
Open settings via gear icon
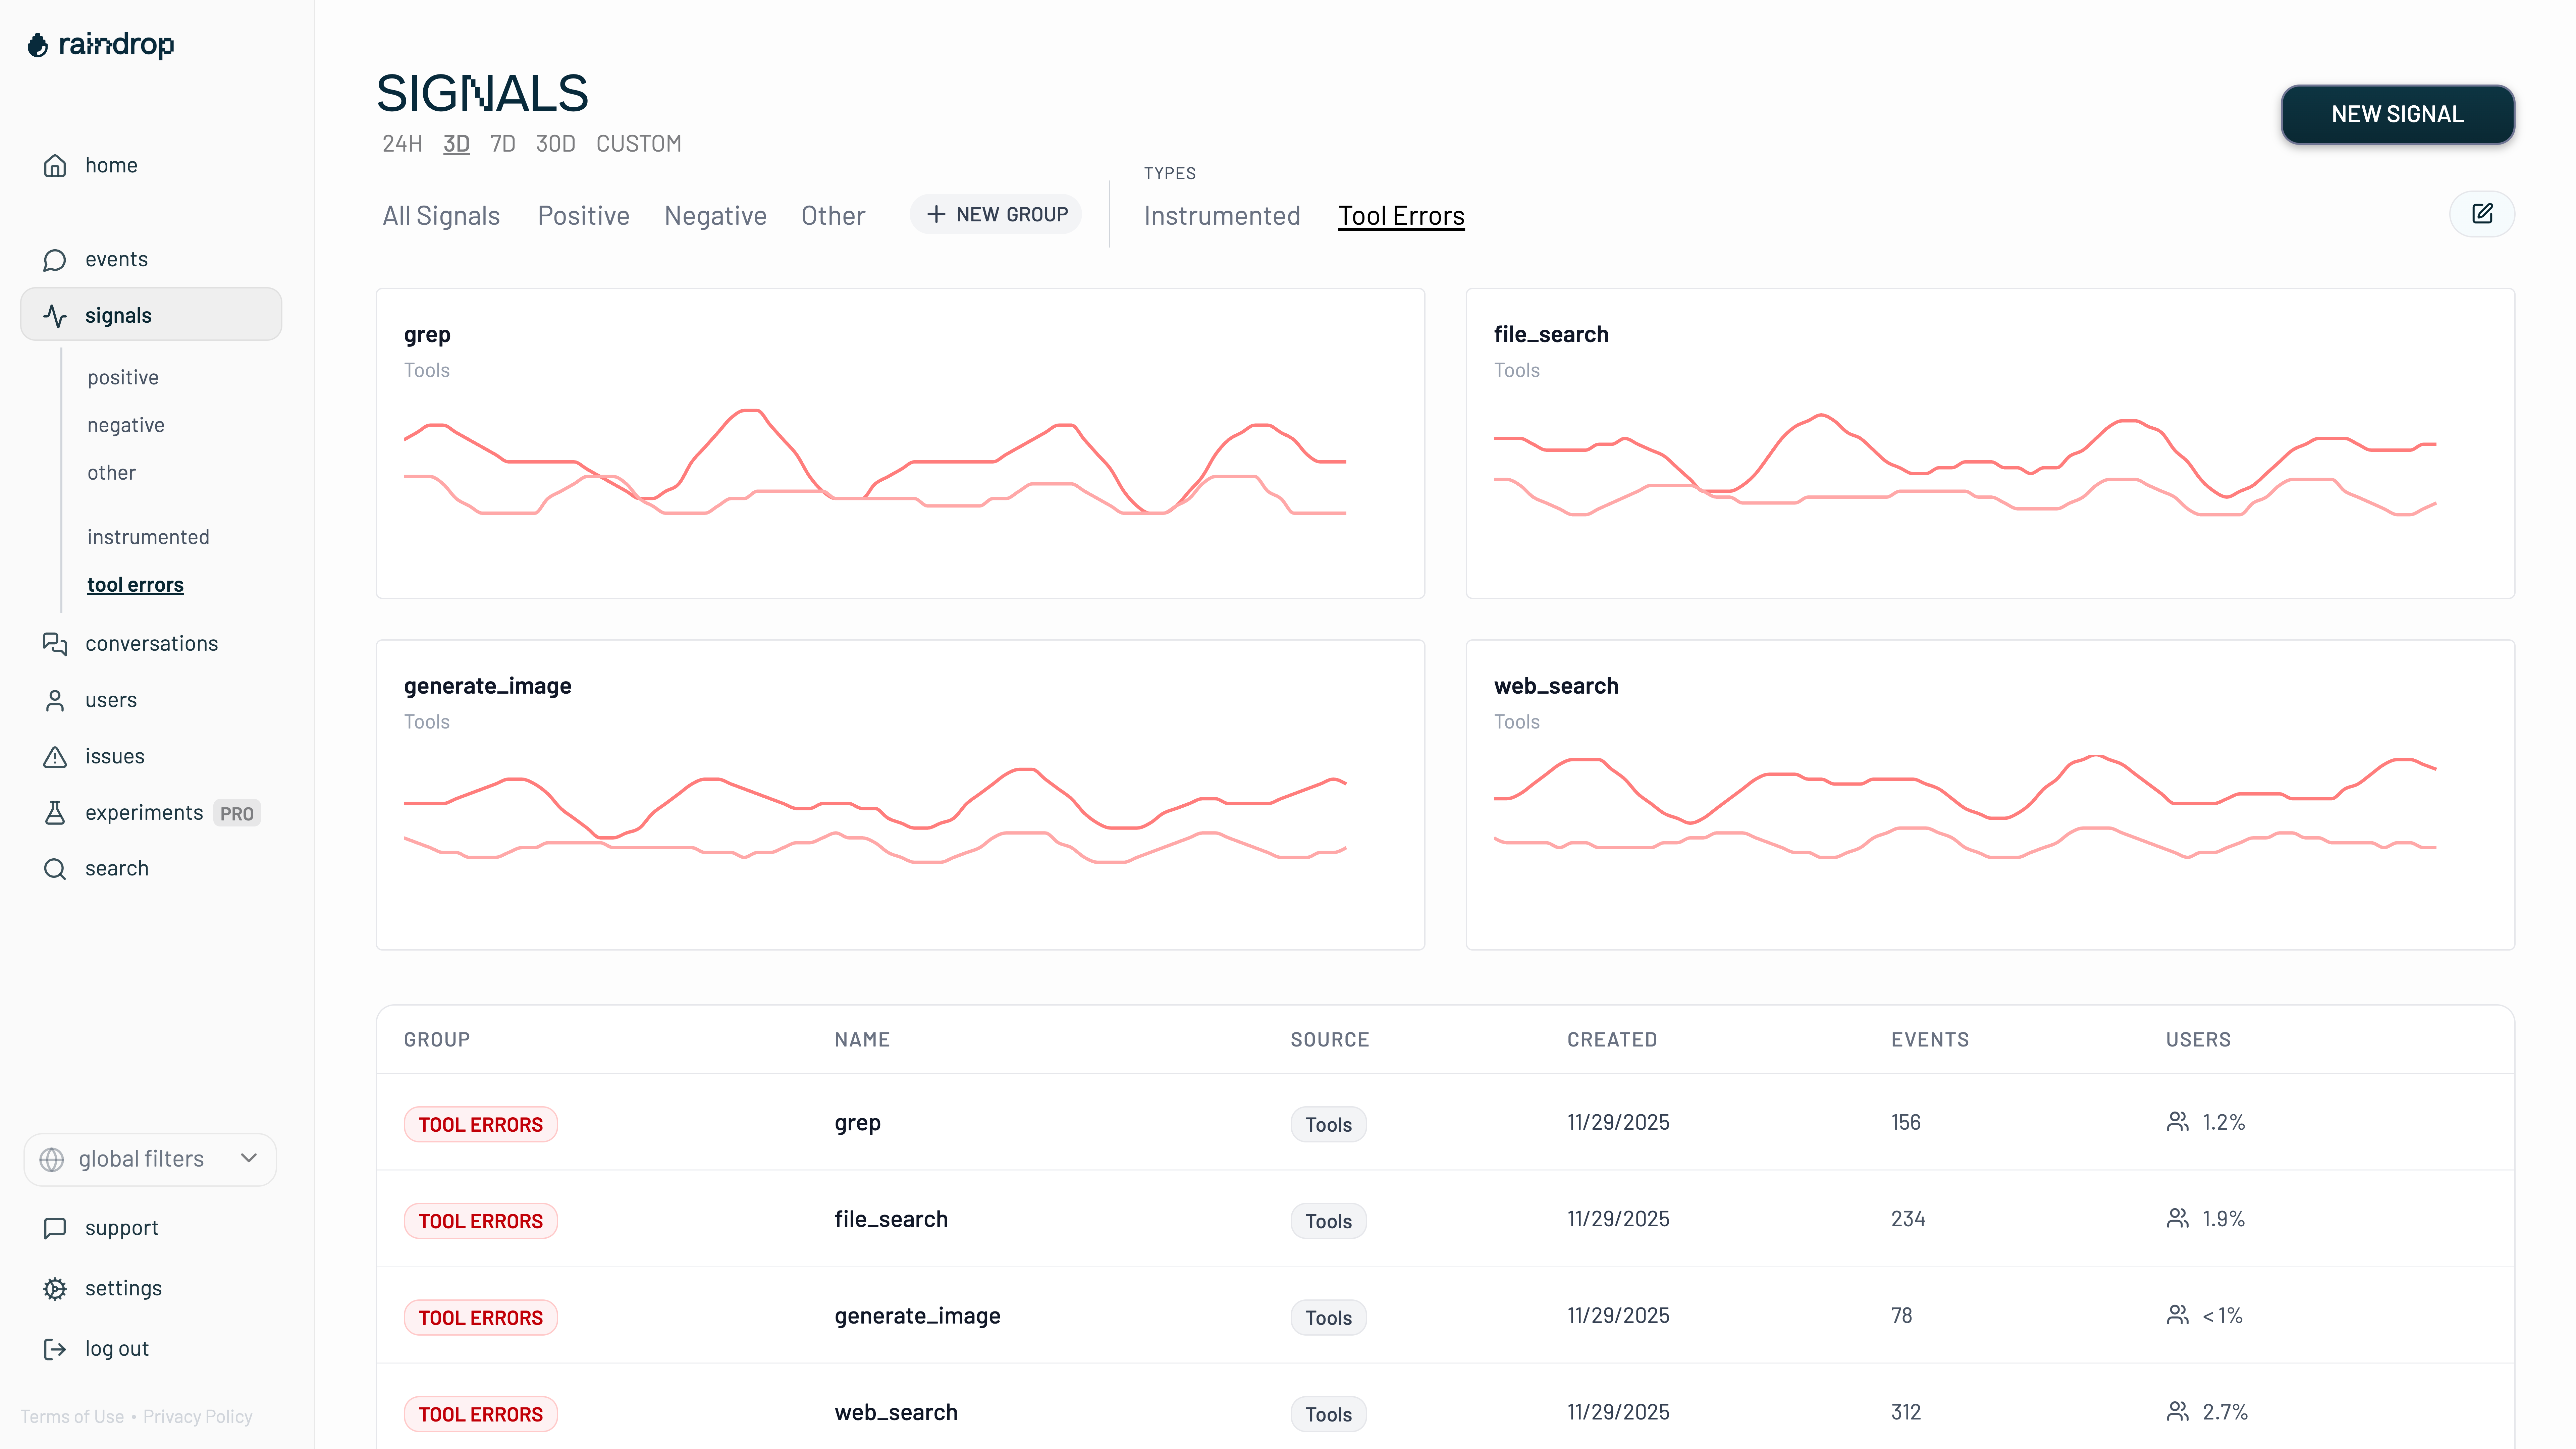coord(55,1289)
